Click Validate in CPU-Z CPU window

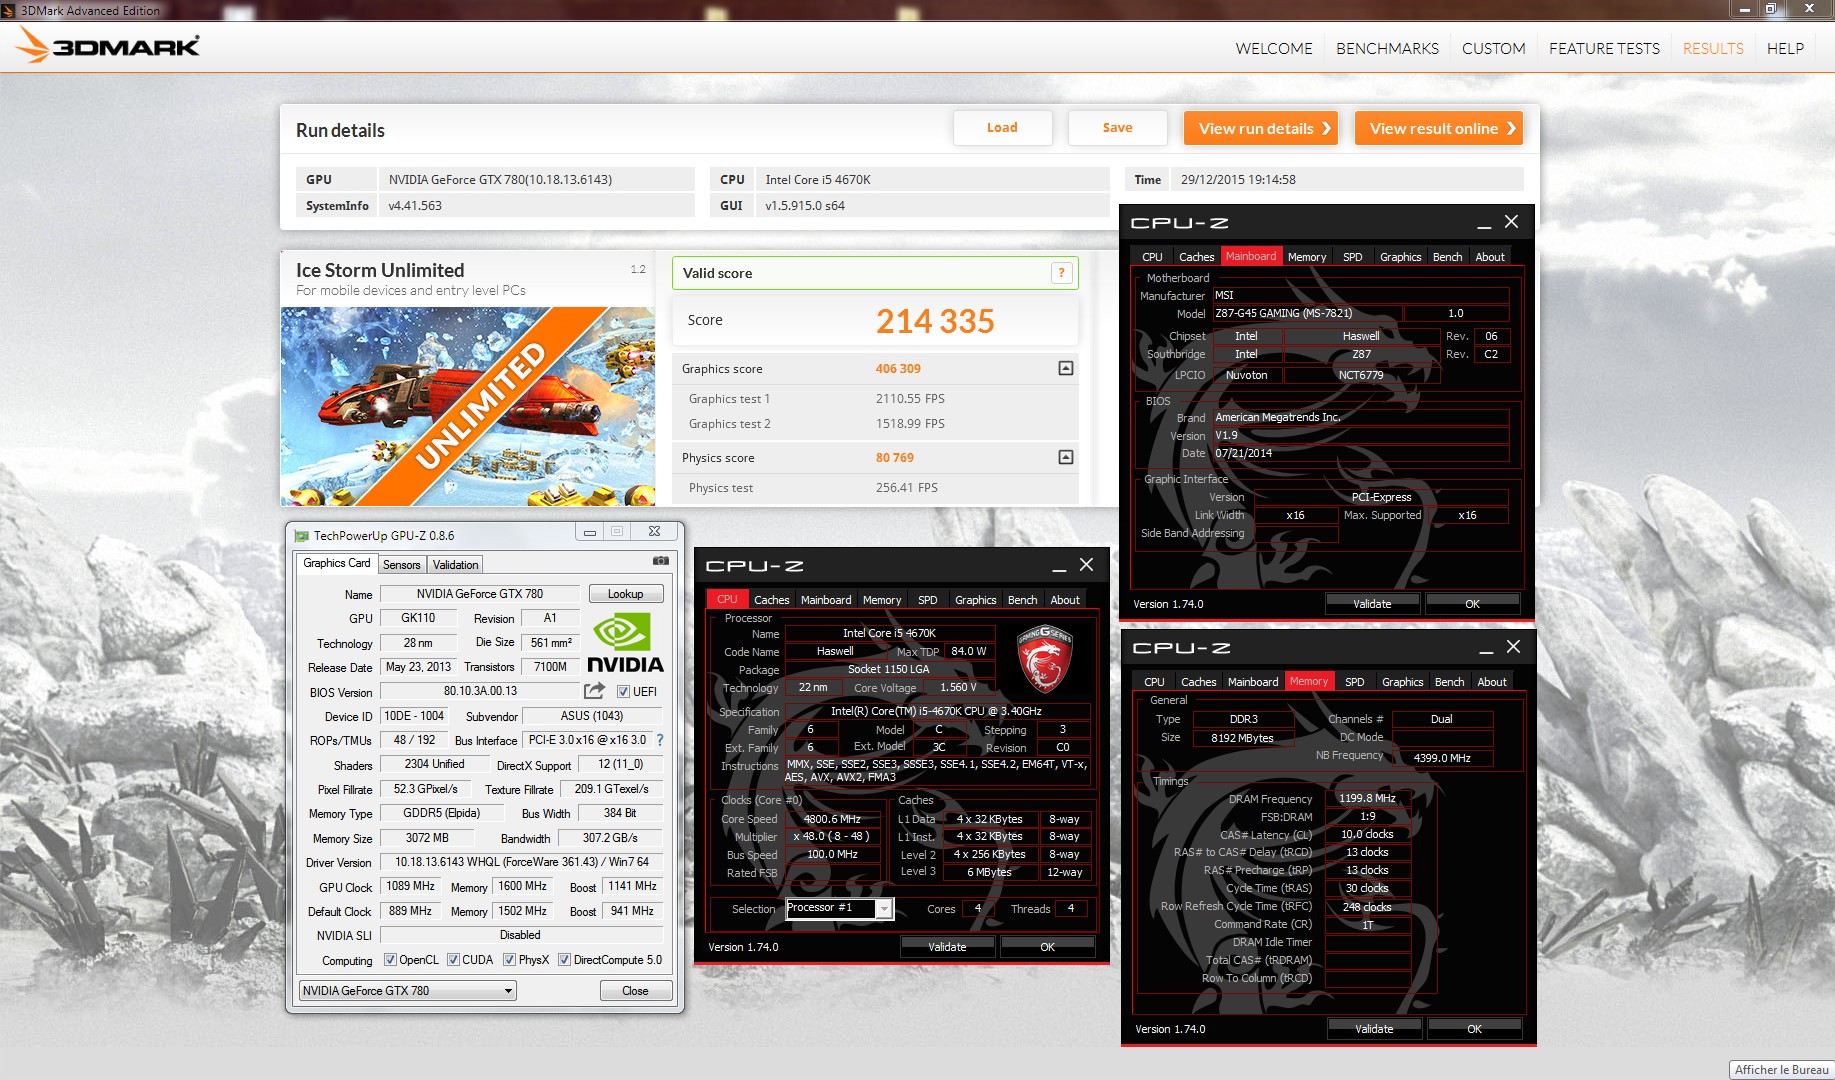(x=947, y=947)
